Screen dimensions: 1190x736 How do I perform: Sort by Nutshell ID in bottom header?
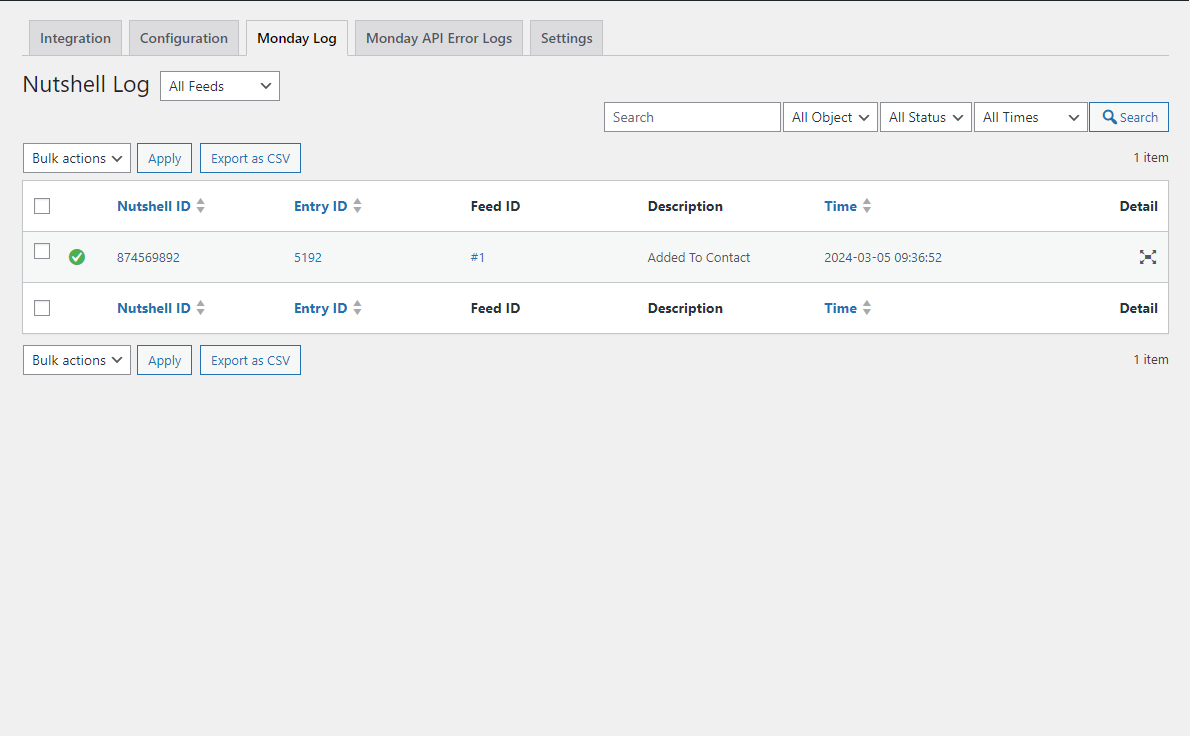153,308
